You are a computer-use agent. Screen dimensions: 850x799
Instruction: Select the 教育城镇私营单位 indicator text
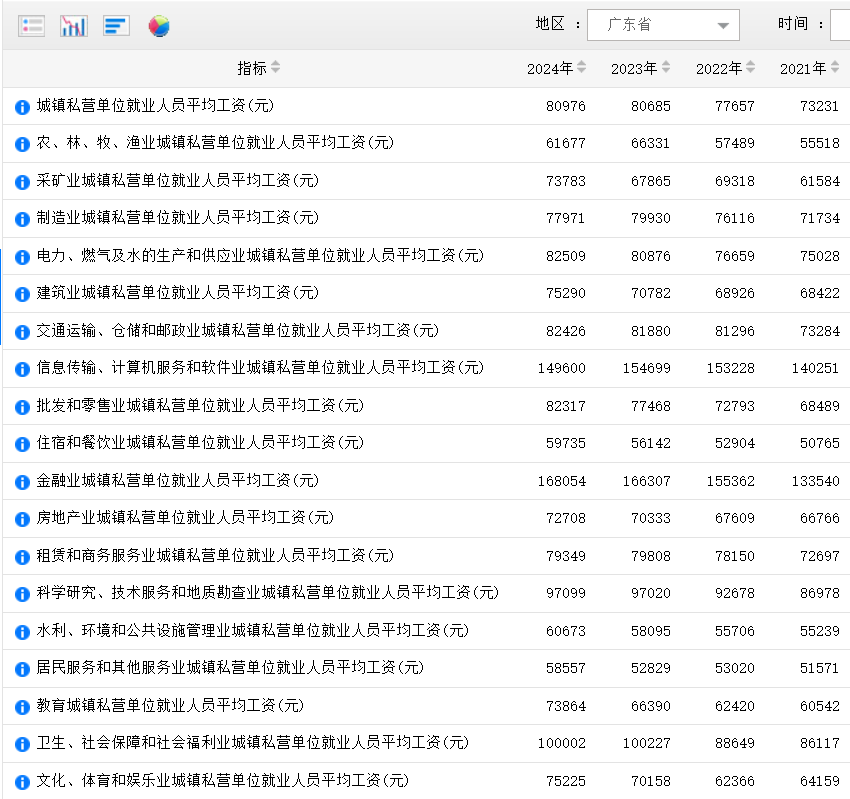pyautogui.click(x=170, y=705)
